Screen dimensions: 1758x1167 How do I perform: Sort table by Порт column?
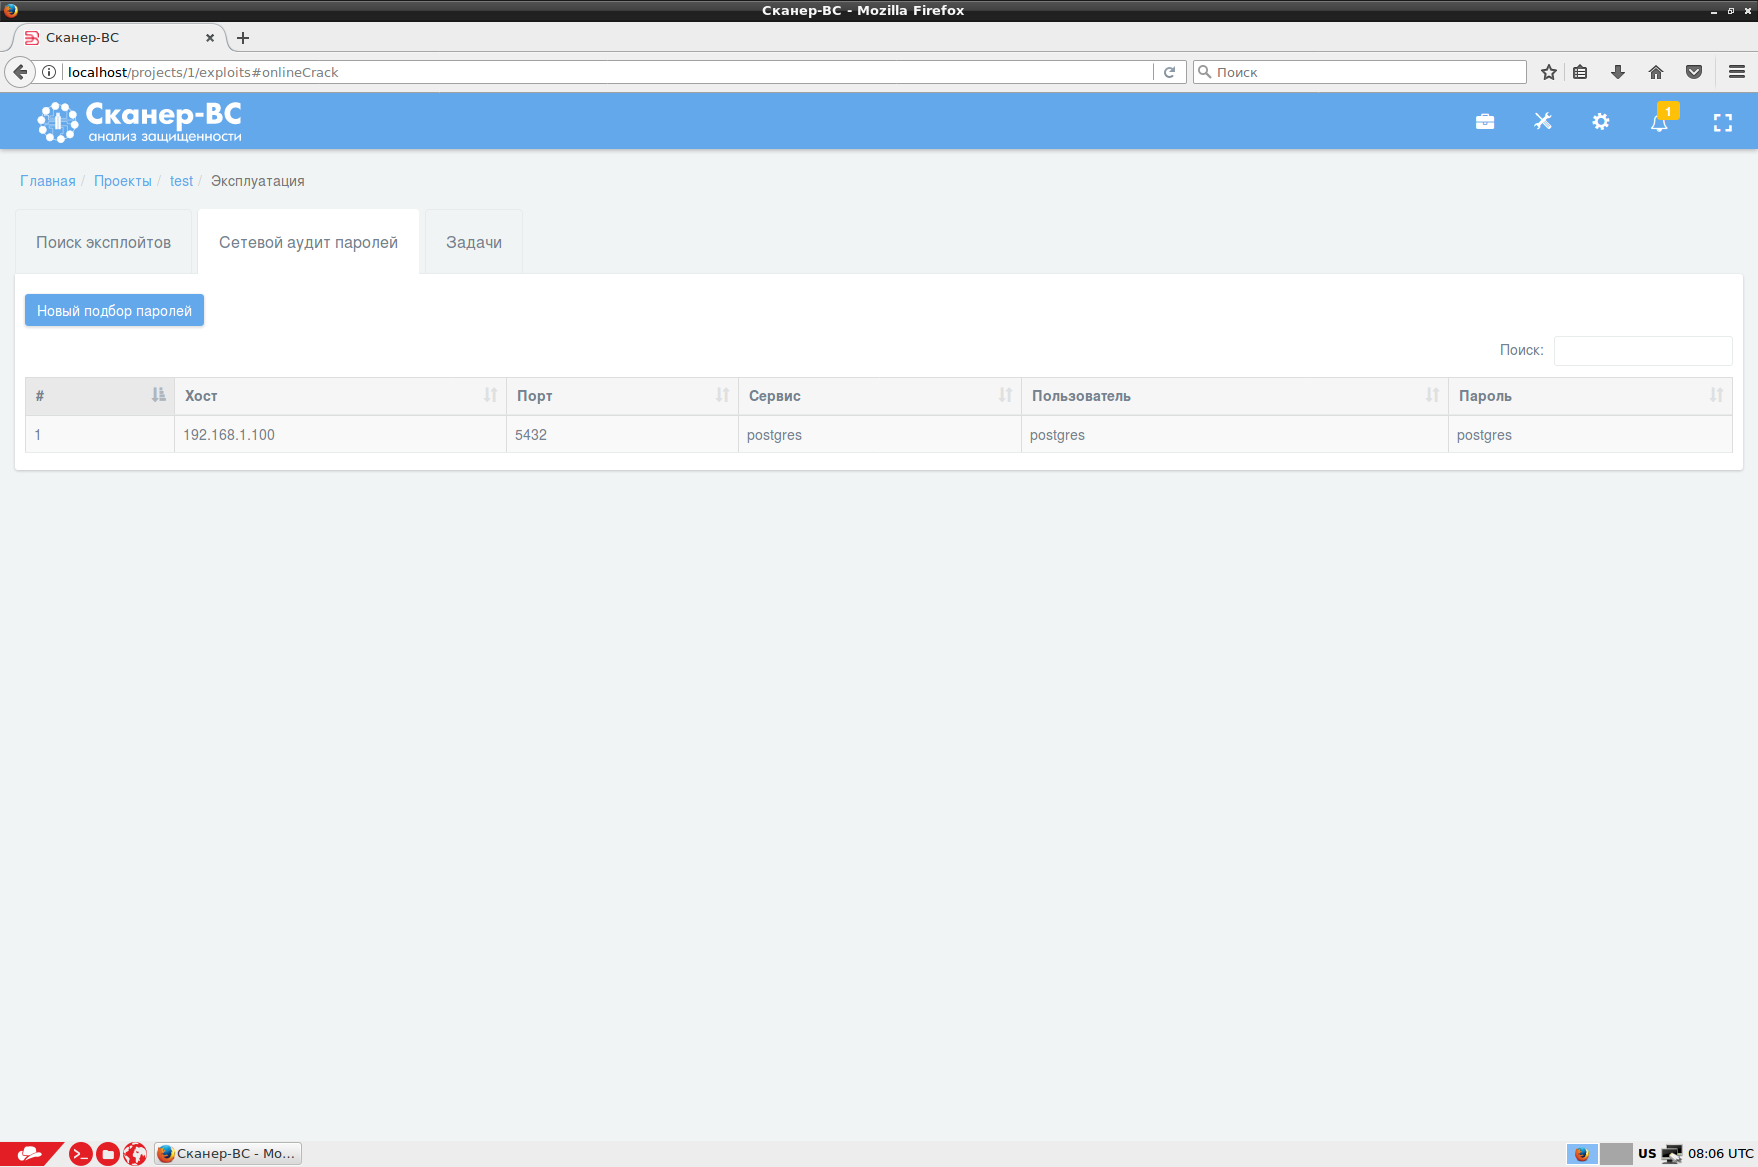tap(622, 396)
